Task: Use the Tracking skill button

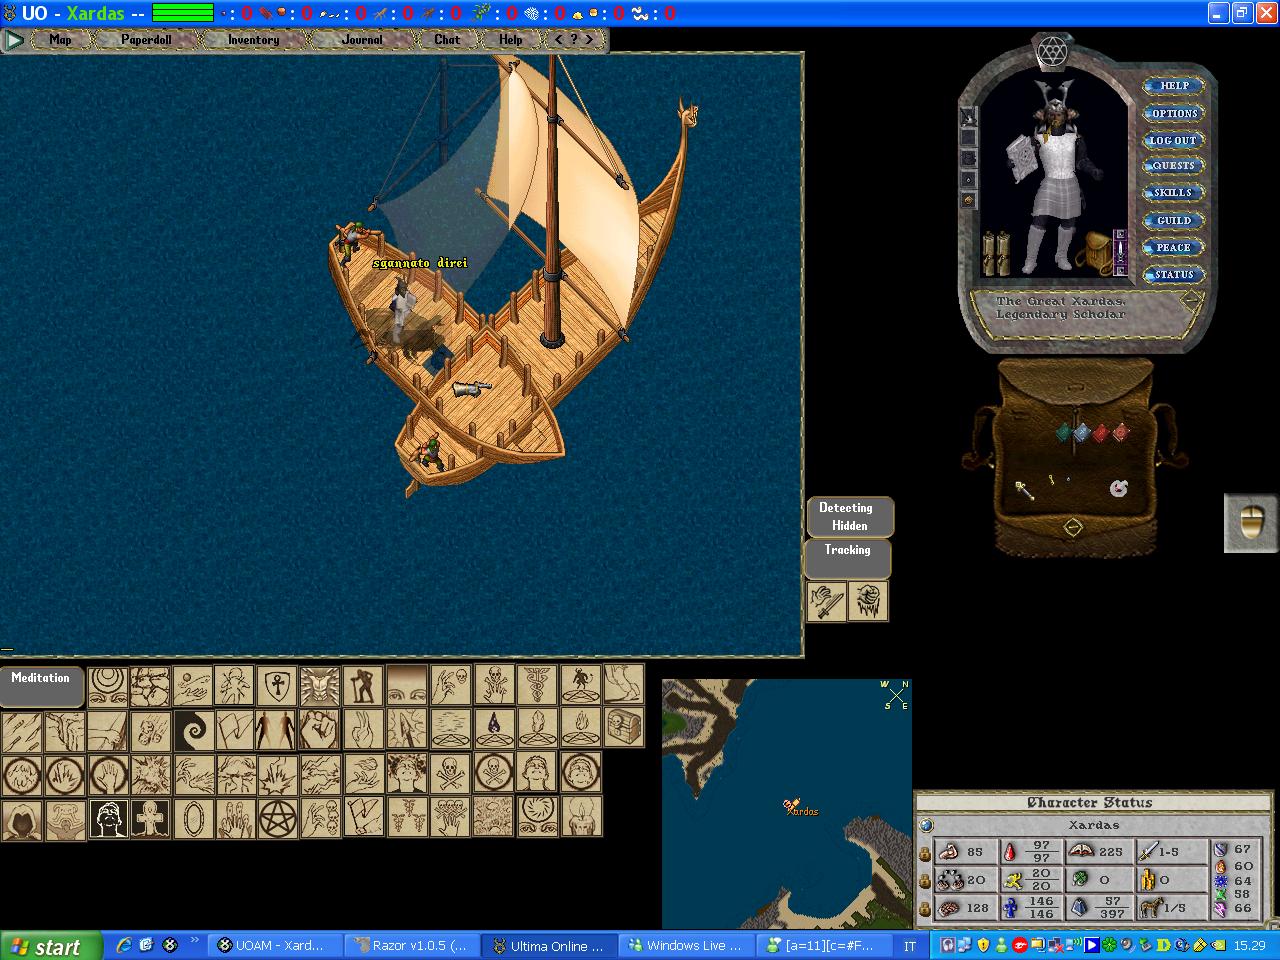Action: [847, 559]
